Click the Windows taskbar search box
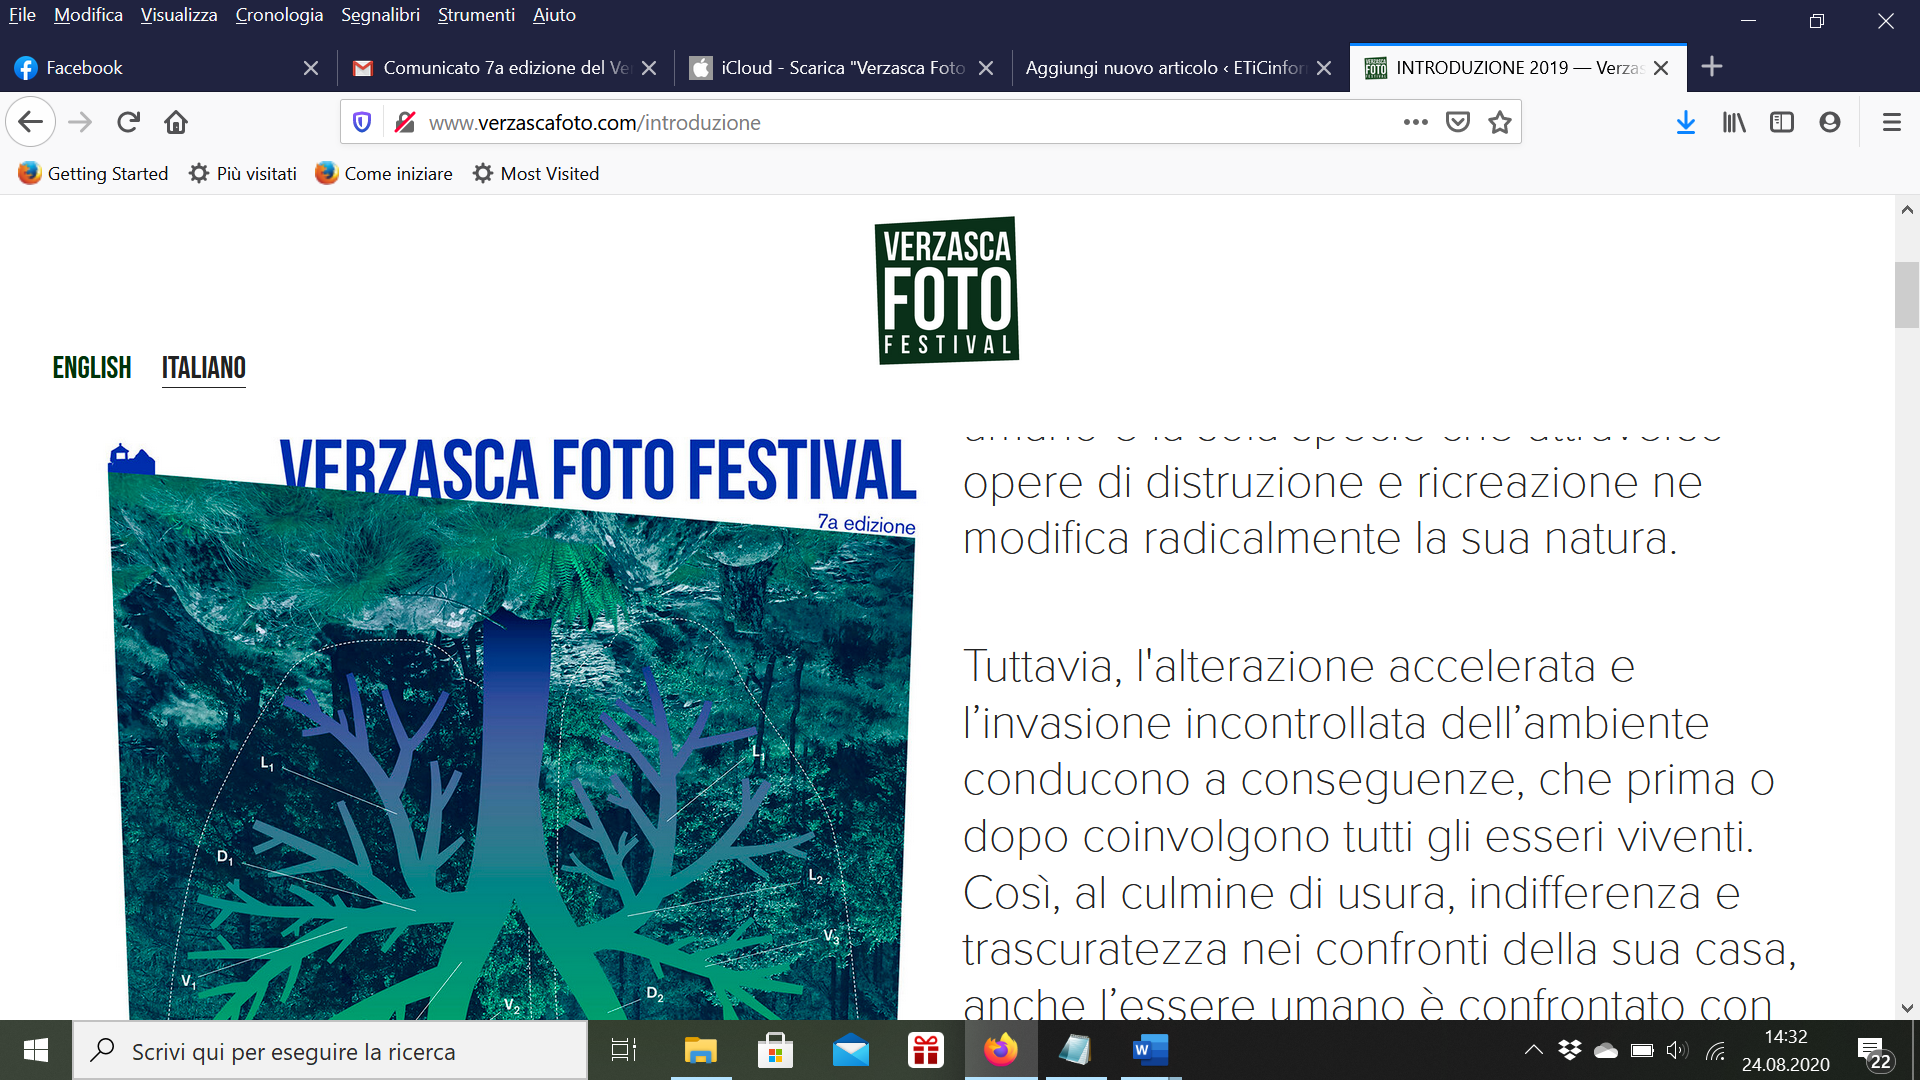This screenshot has width=1920, height=1080. click(330, 1050)
